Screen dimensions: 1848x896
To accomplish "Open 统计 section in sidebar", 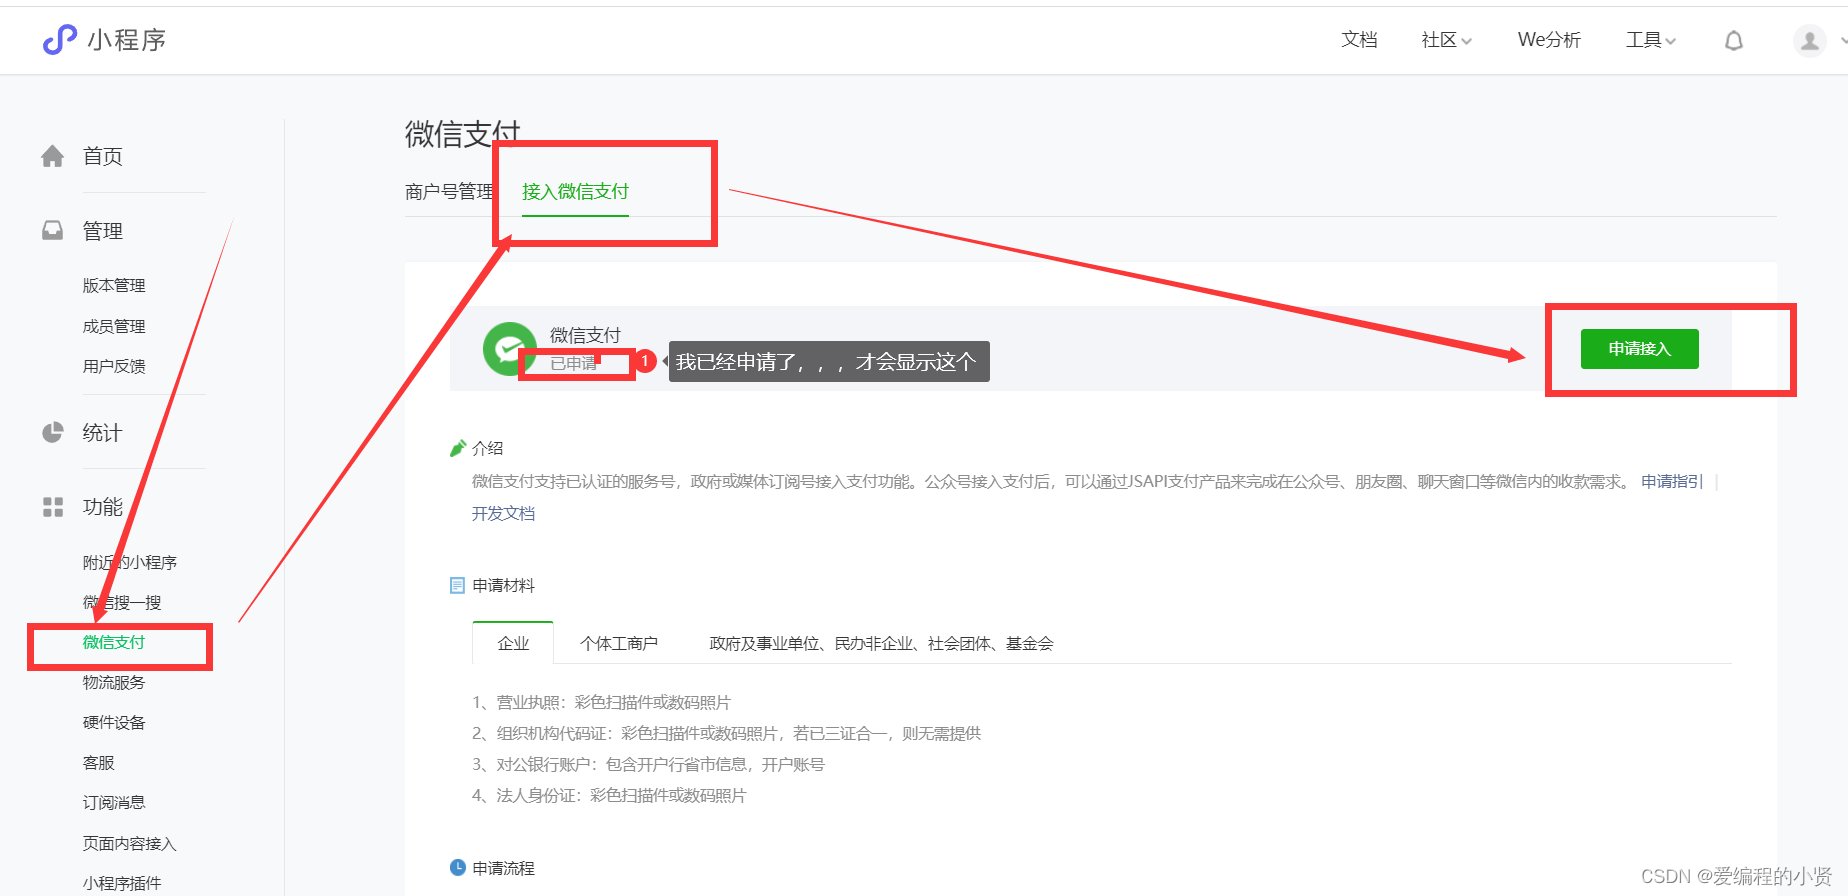I will pyautogui.click(x=102, y=433).
